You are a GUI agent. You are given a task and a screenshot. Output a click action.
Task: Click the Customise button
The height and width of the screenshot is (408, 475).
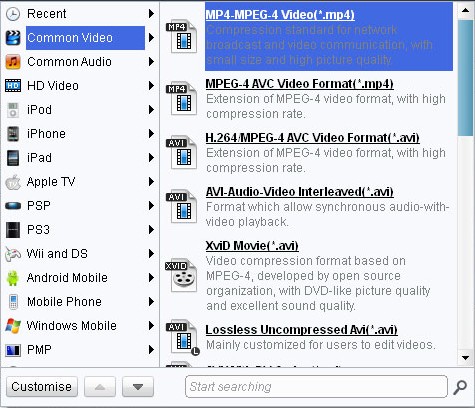click(42, 387)
